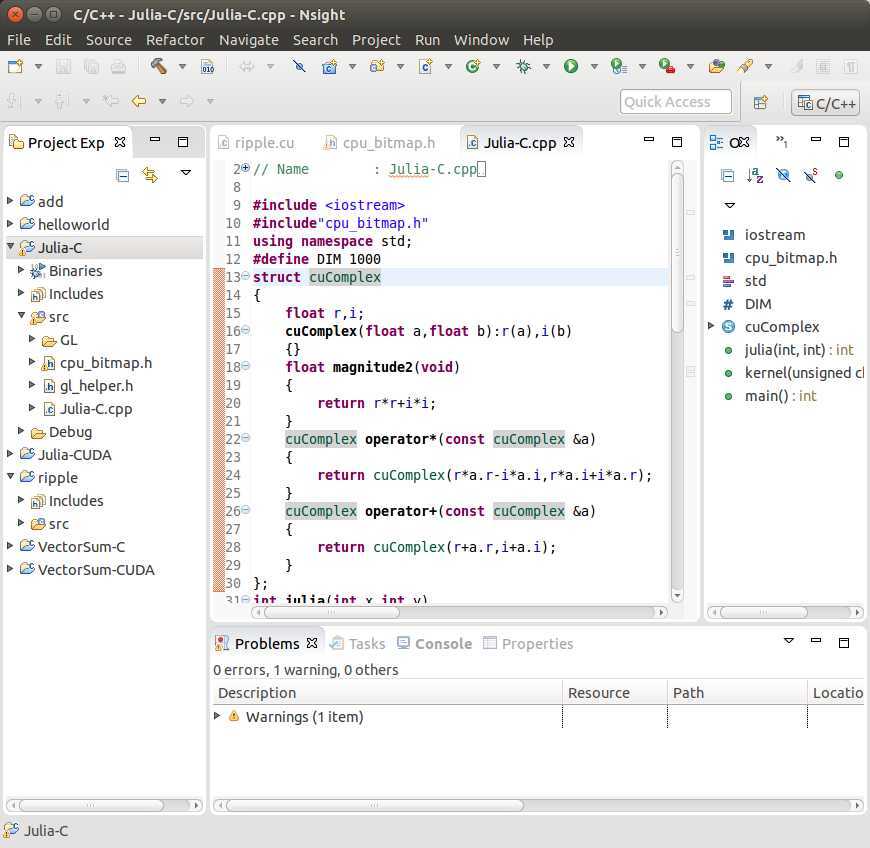
Task: Toggle Link with Editor in Project Explorer
Action: [x=150, y=175]
